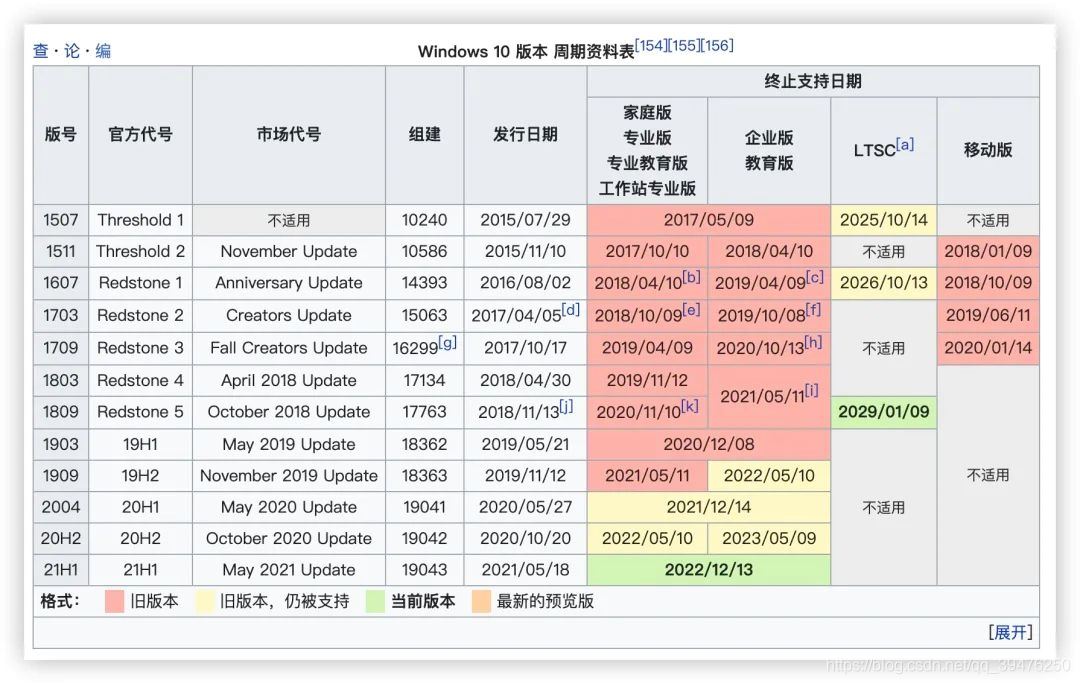Open footnote [i] beside 2021/05/11 in the enterprise column

tap(812, 391)
